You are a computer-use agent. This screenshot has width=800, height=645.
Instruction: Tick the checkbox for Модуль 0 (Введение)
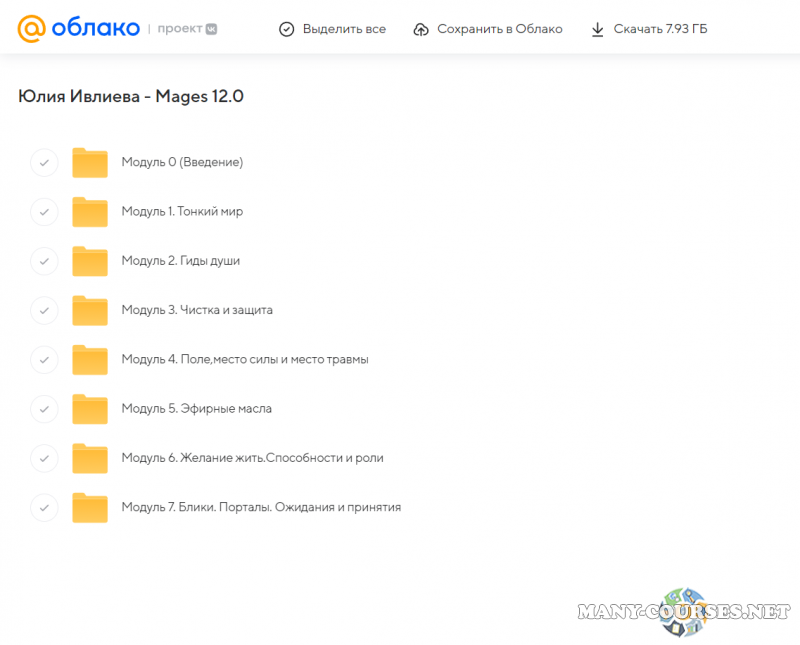pyautogui.click(x=44, y=162)
